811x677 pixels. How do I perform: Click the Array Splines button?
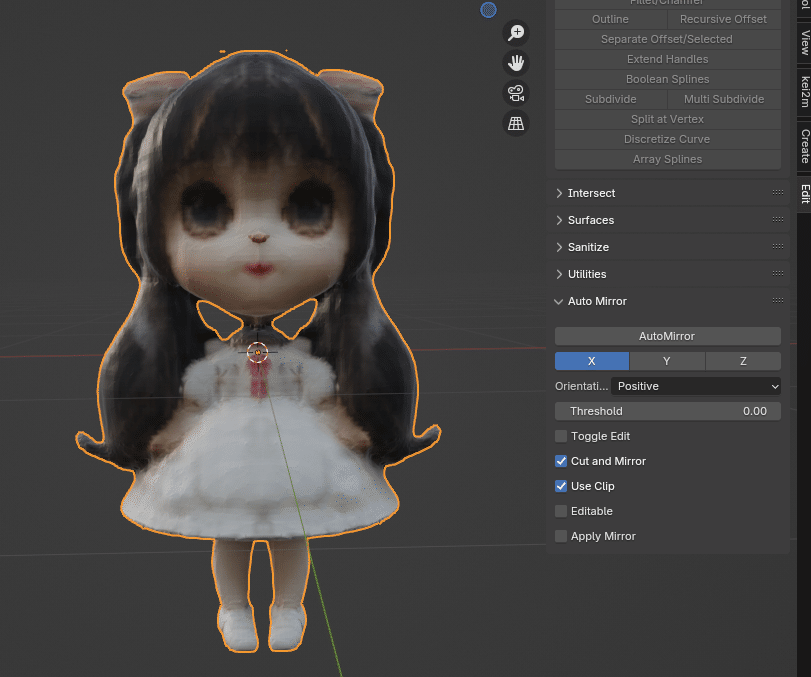[668, 159]
